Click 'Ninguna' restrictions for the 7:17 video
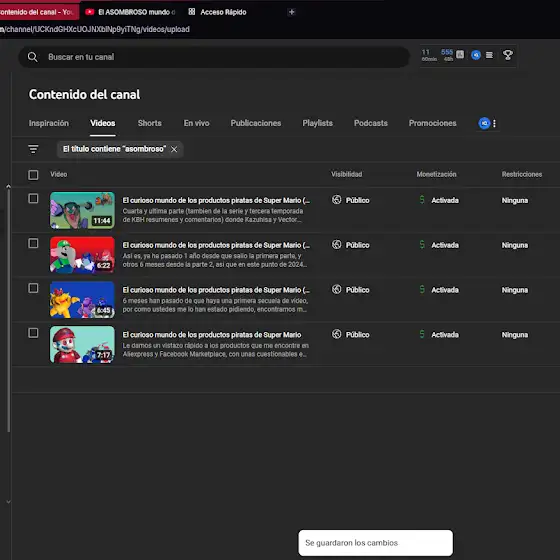 tap(515, 335)
